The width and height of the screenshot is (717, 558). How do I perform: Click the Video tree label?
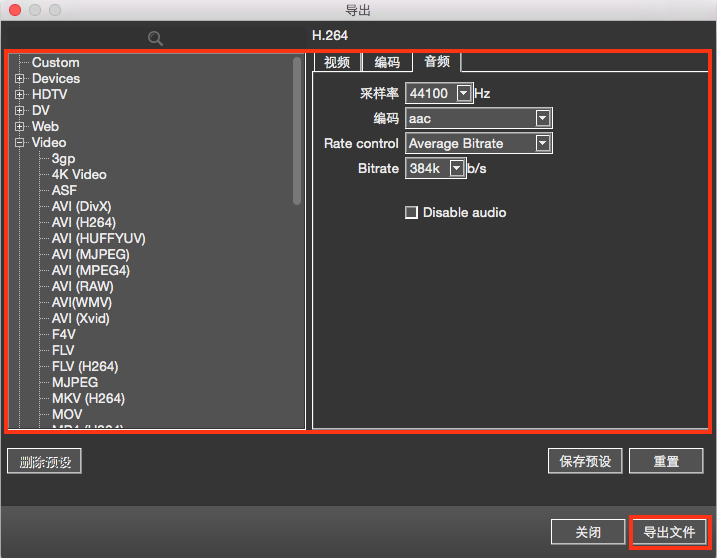49,143
